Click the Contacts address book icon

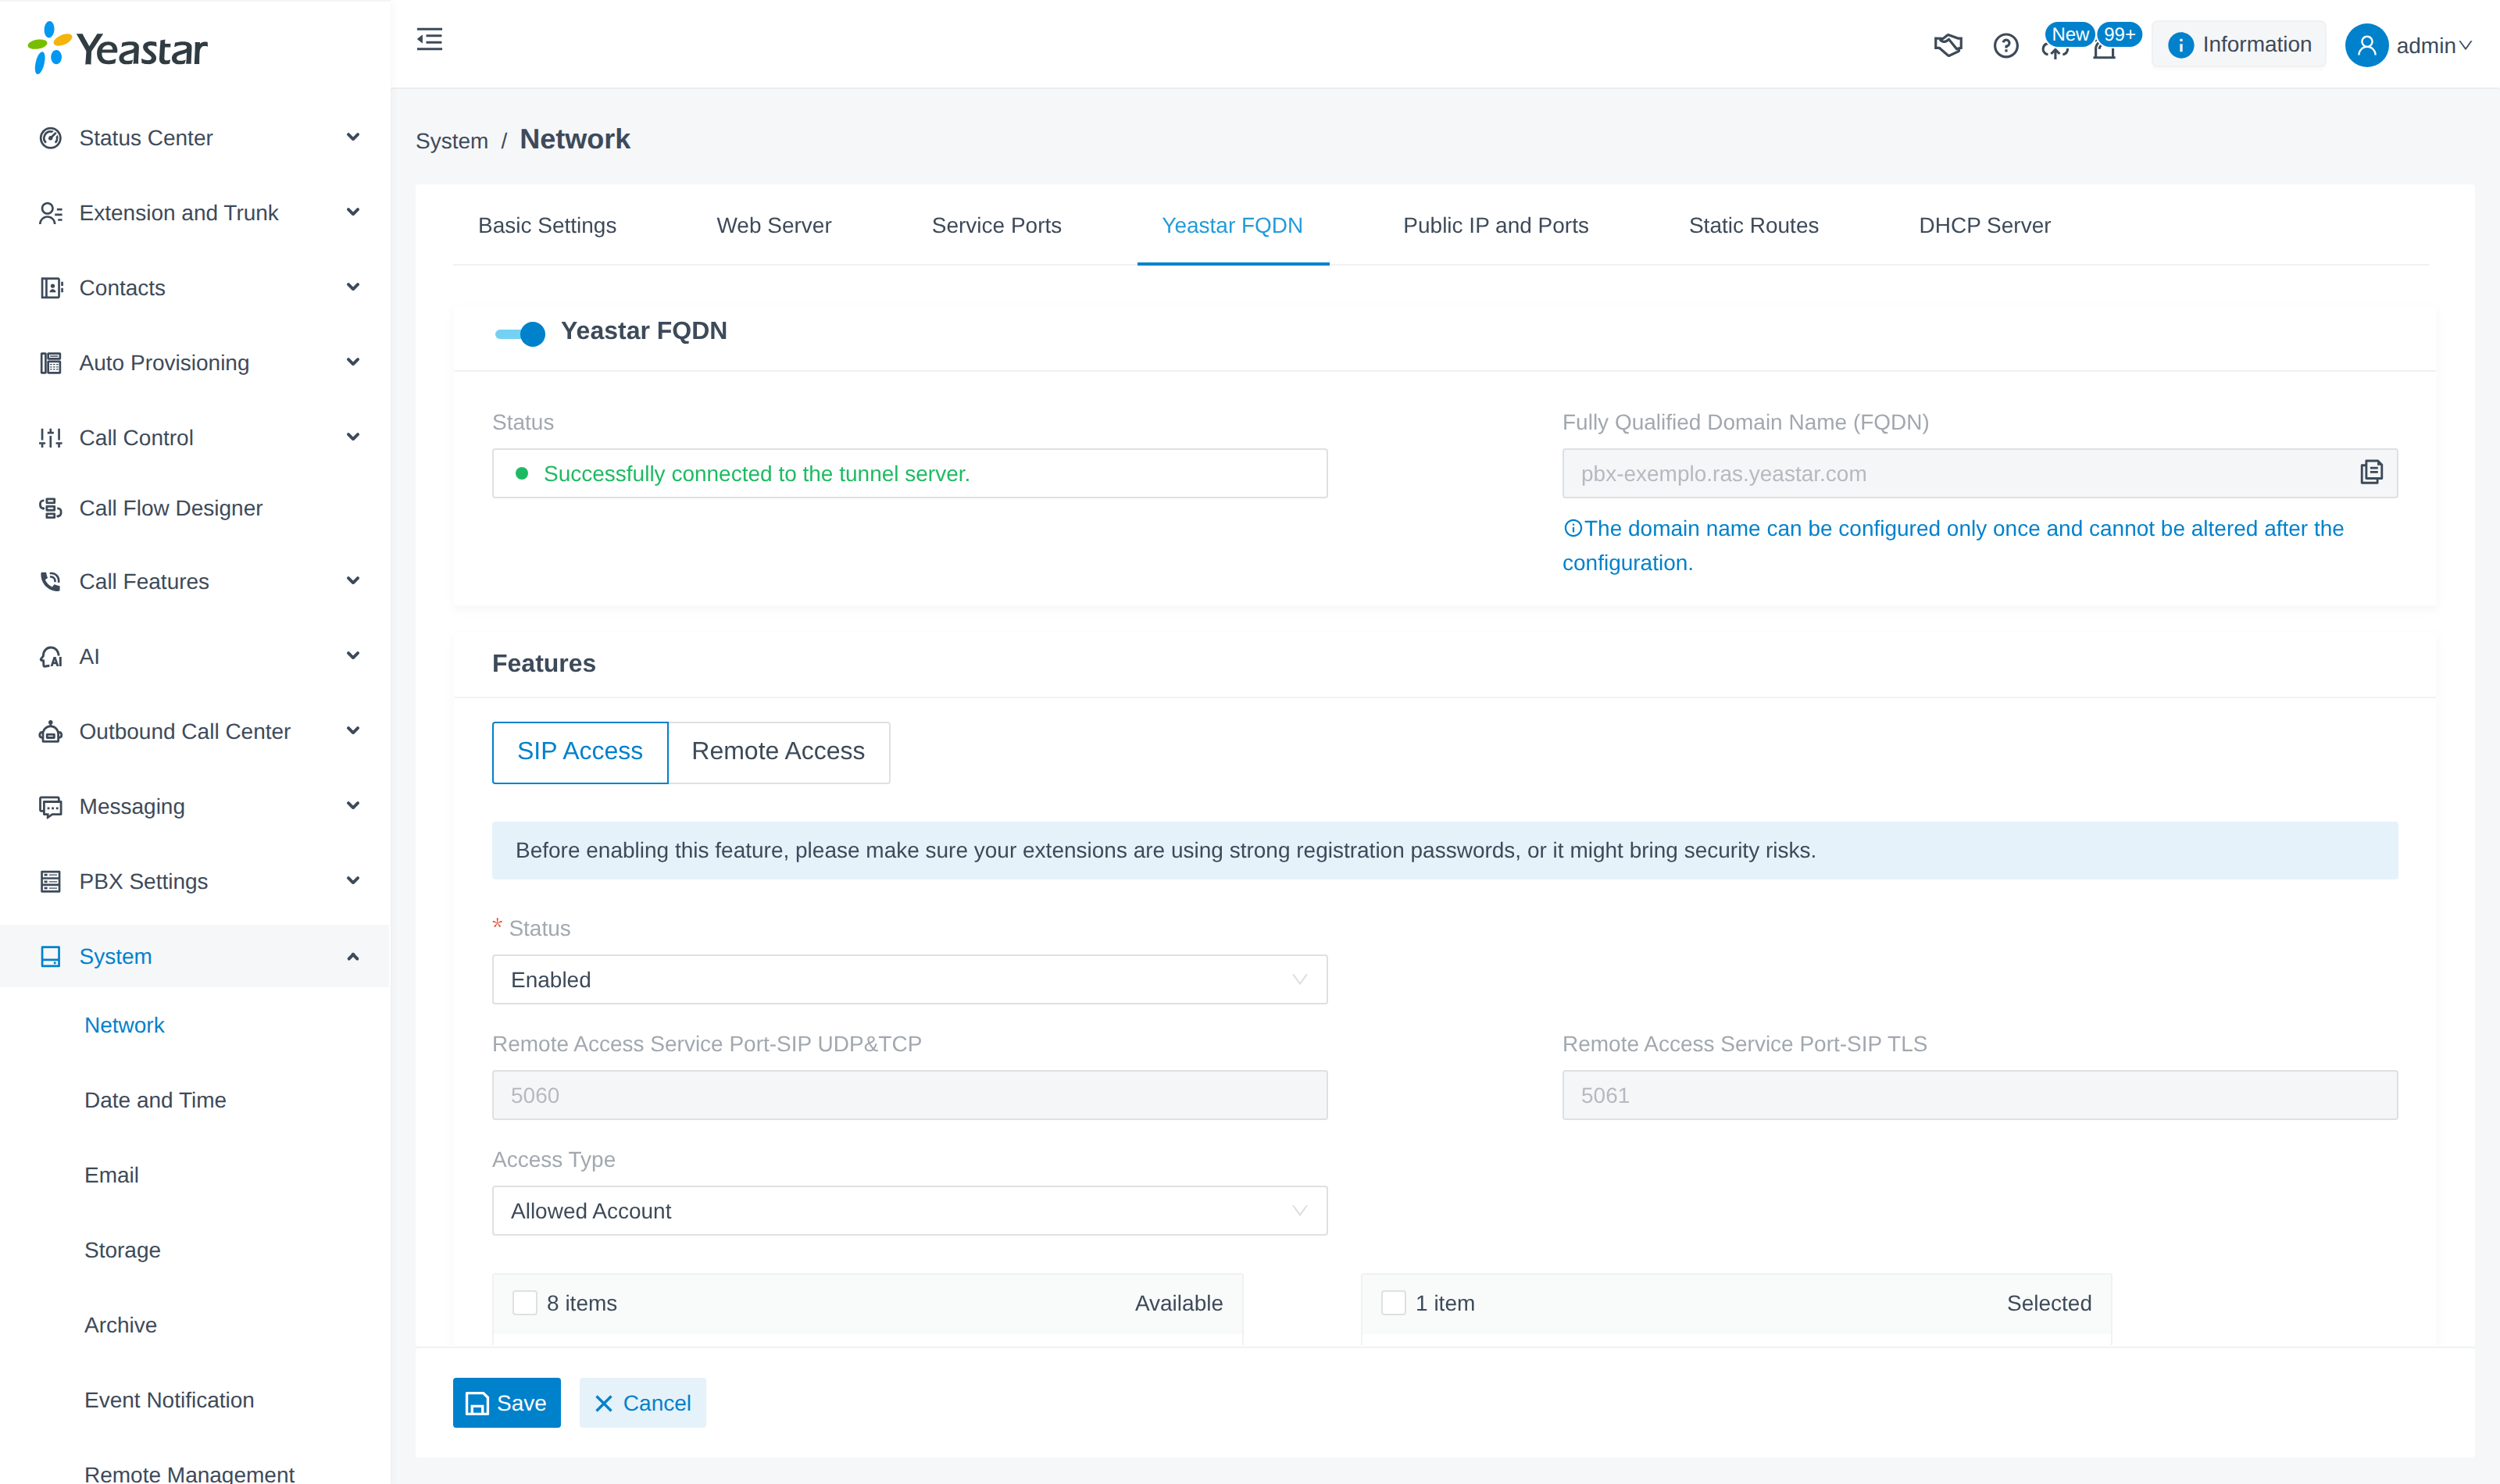pos(50,288)
